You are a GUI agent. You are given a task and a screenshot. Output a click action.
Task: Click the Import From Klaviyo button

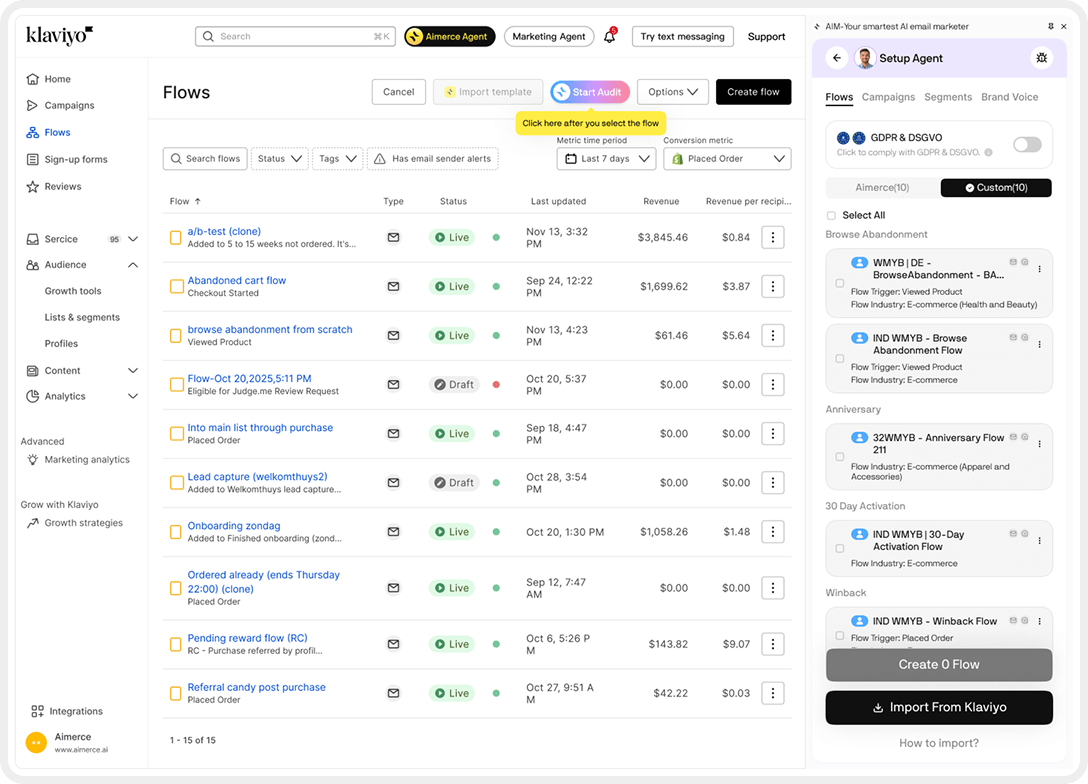tap(938, 707)
